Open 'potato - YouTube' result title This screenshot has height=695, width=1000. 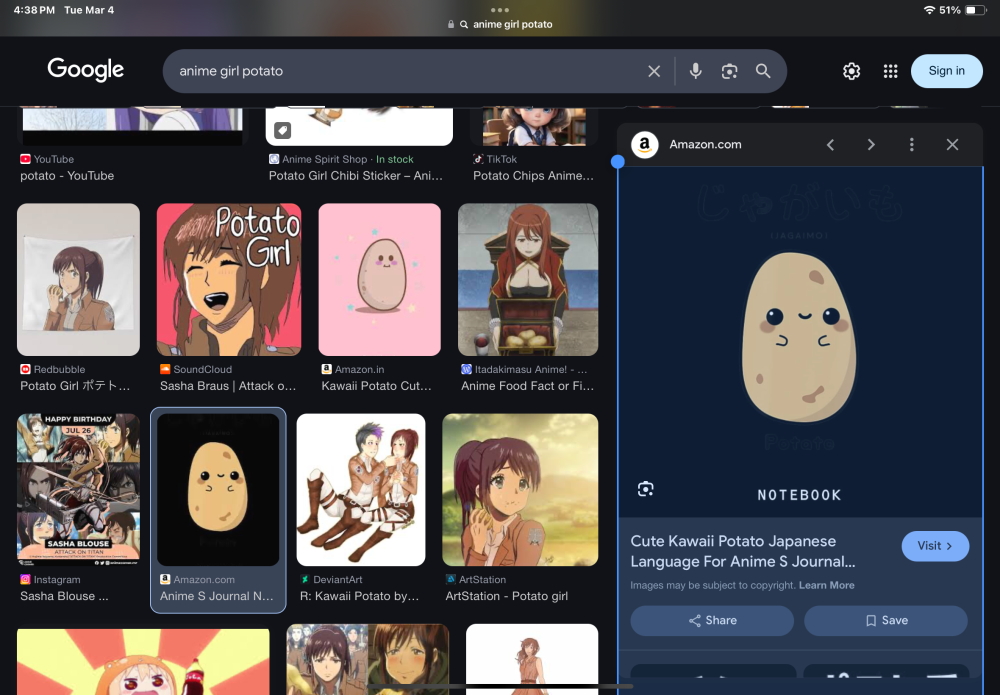67,176
